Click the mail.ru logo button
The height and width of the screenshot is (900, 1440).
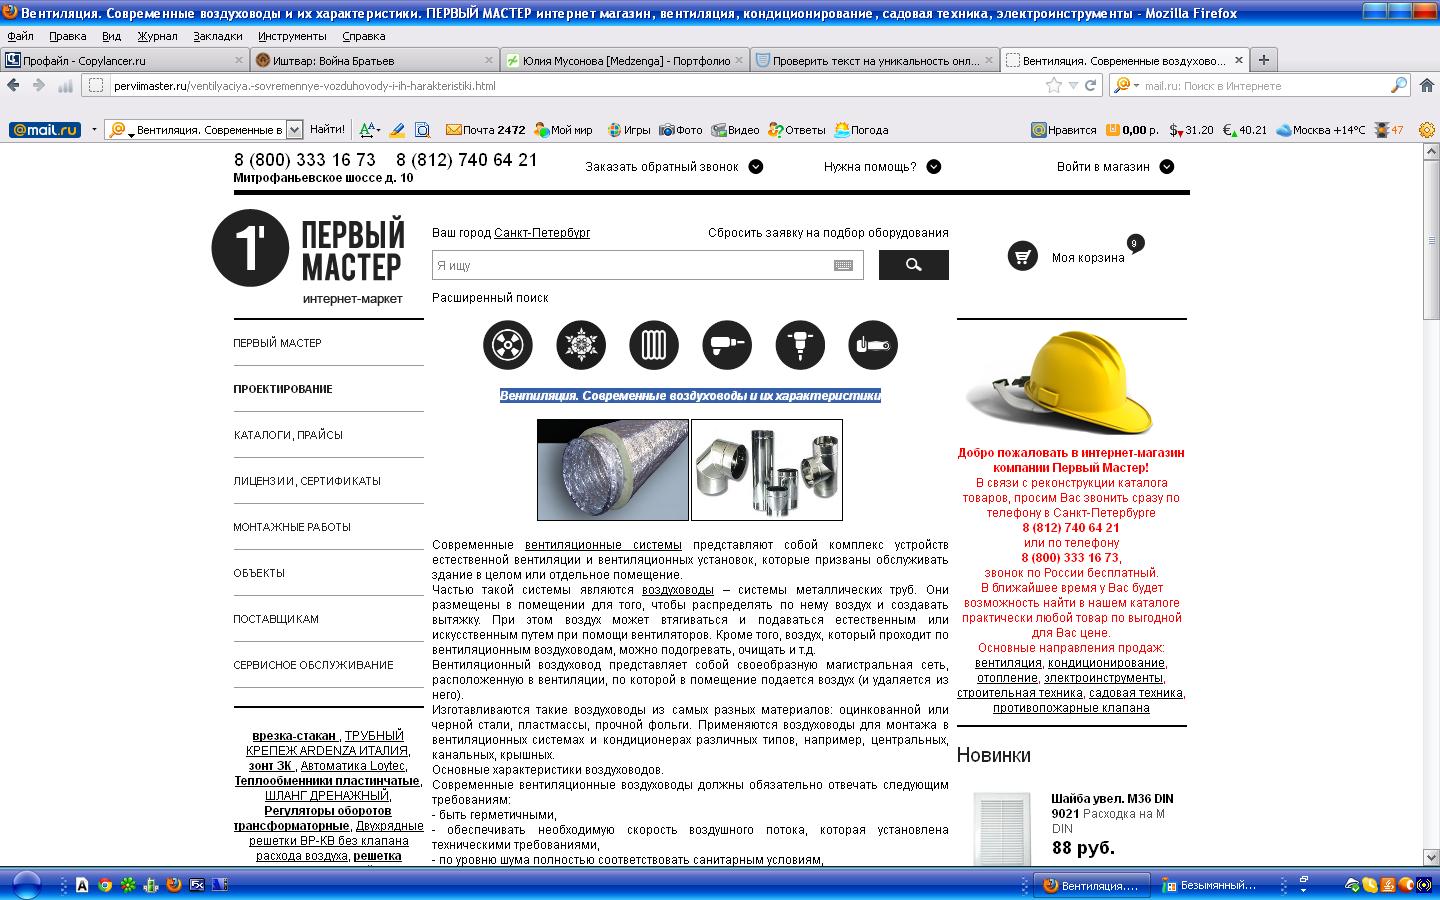(45, 130)
